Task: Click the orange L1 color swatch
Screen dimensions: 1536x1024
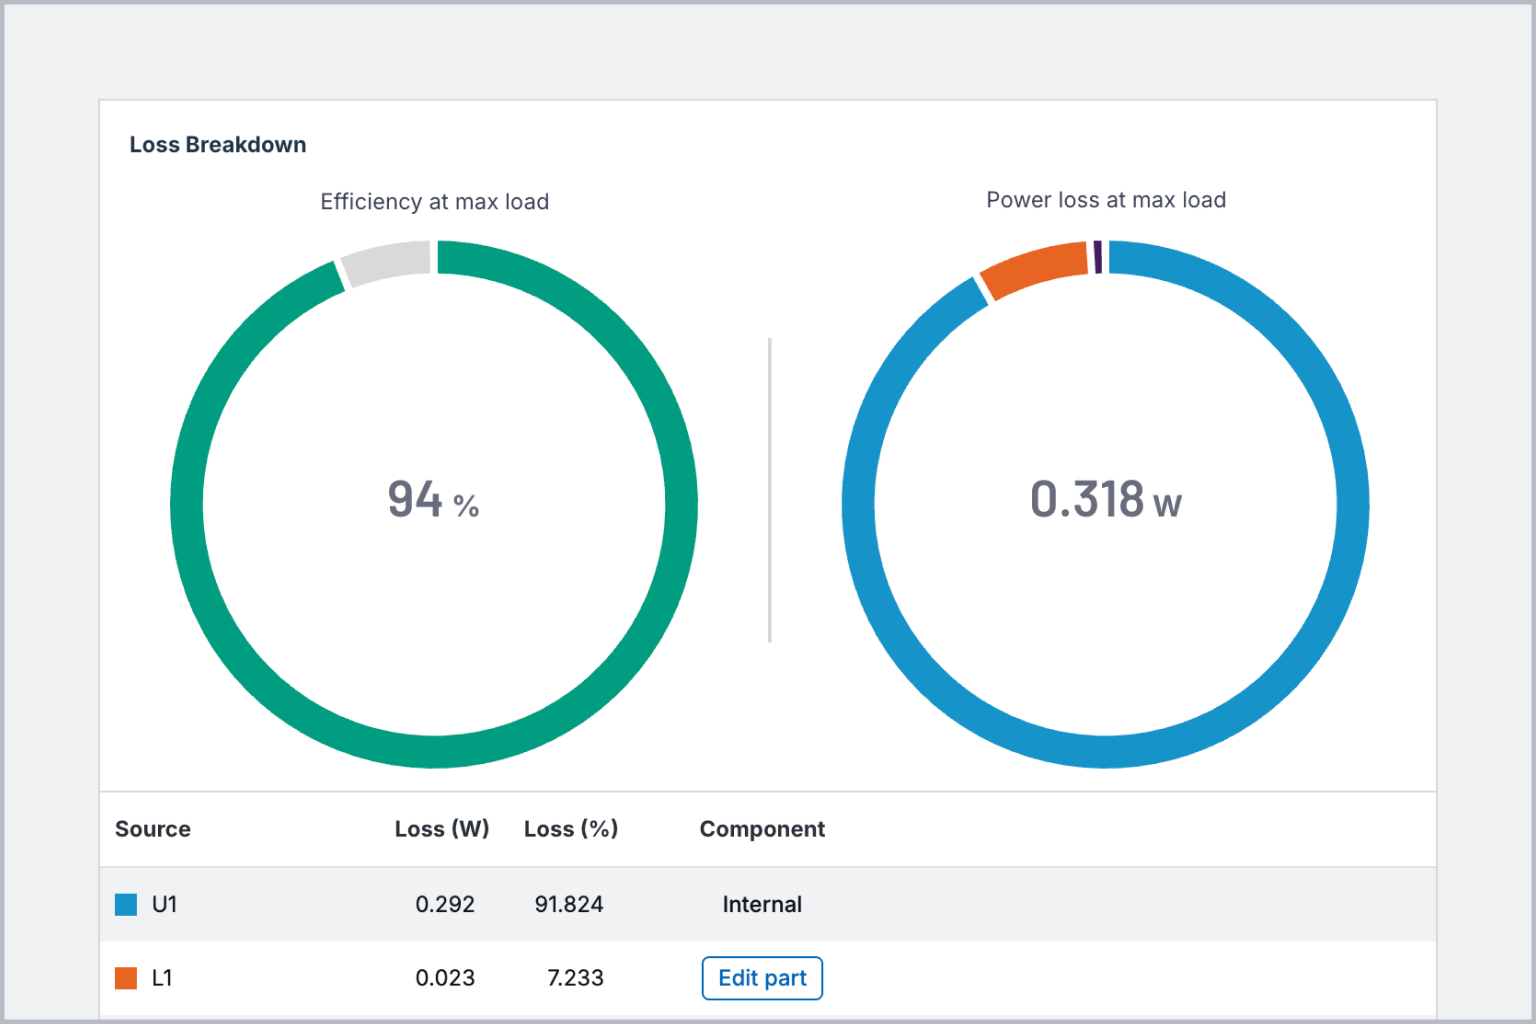Action: click(124, 978)
